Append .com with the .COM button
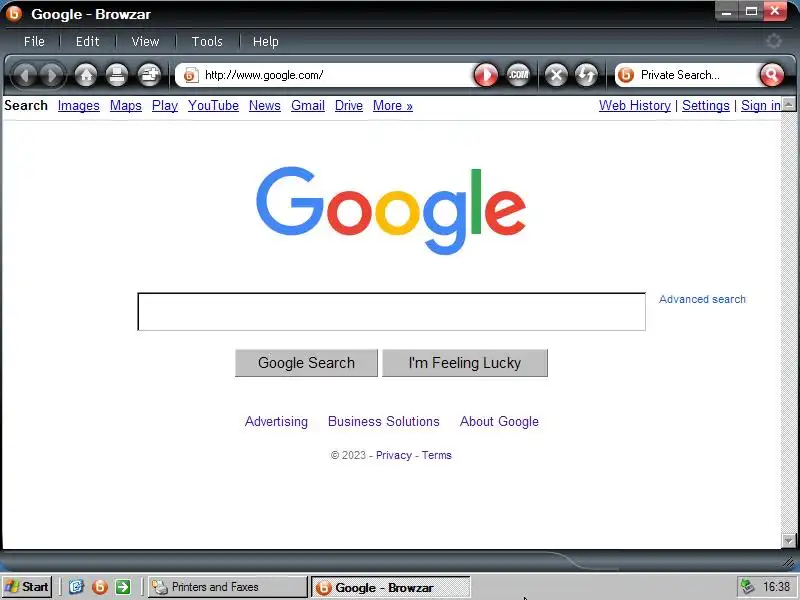 pos(518,76)
